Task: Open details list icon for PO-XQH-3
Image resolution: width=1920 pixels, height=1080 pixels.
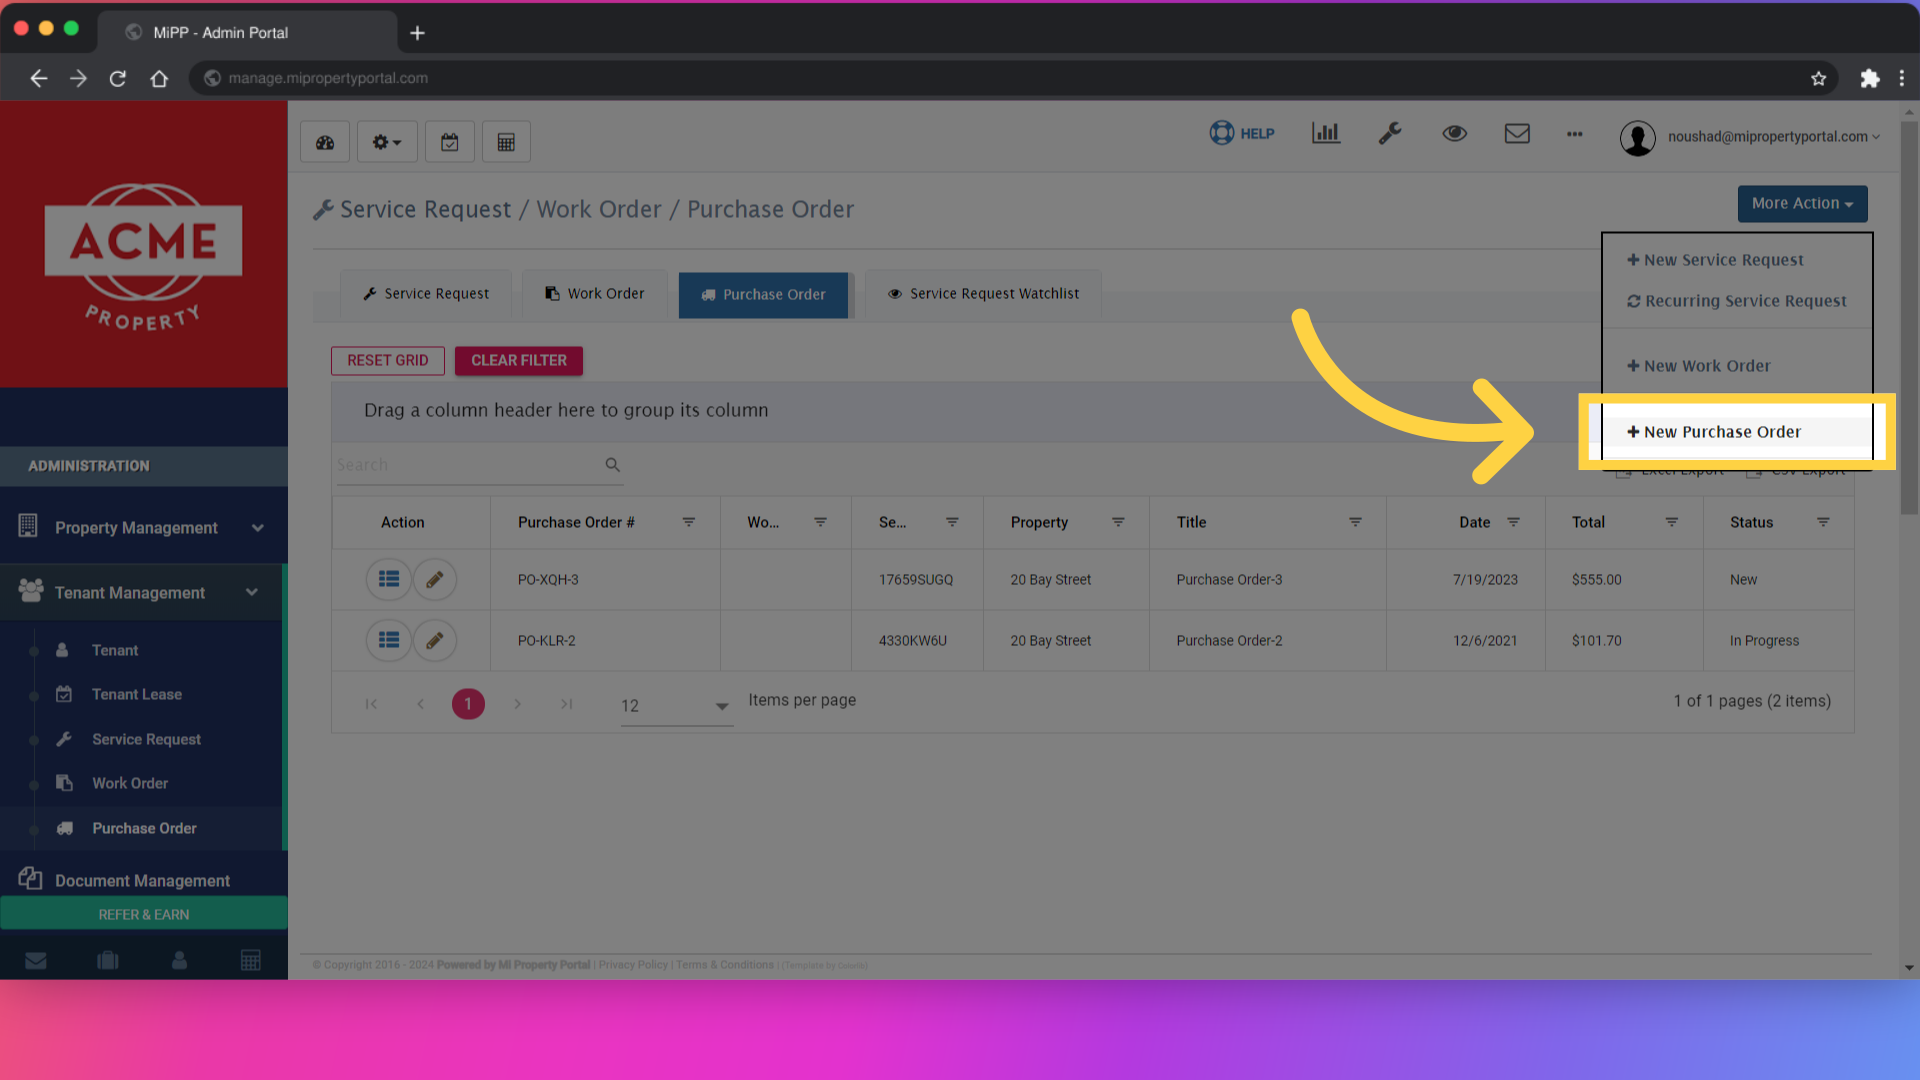Action: pyautogui.click(x=389, y=579)
